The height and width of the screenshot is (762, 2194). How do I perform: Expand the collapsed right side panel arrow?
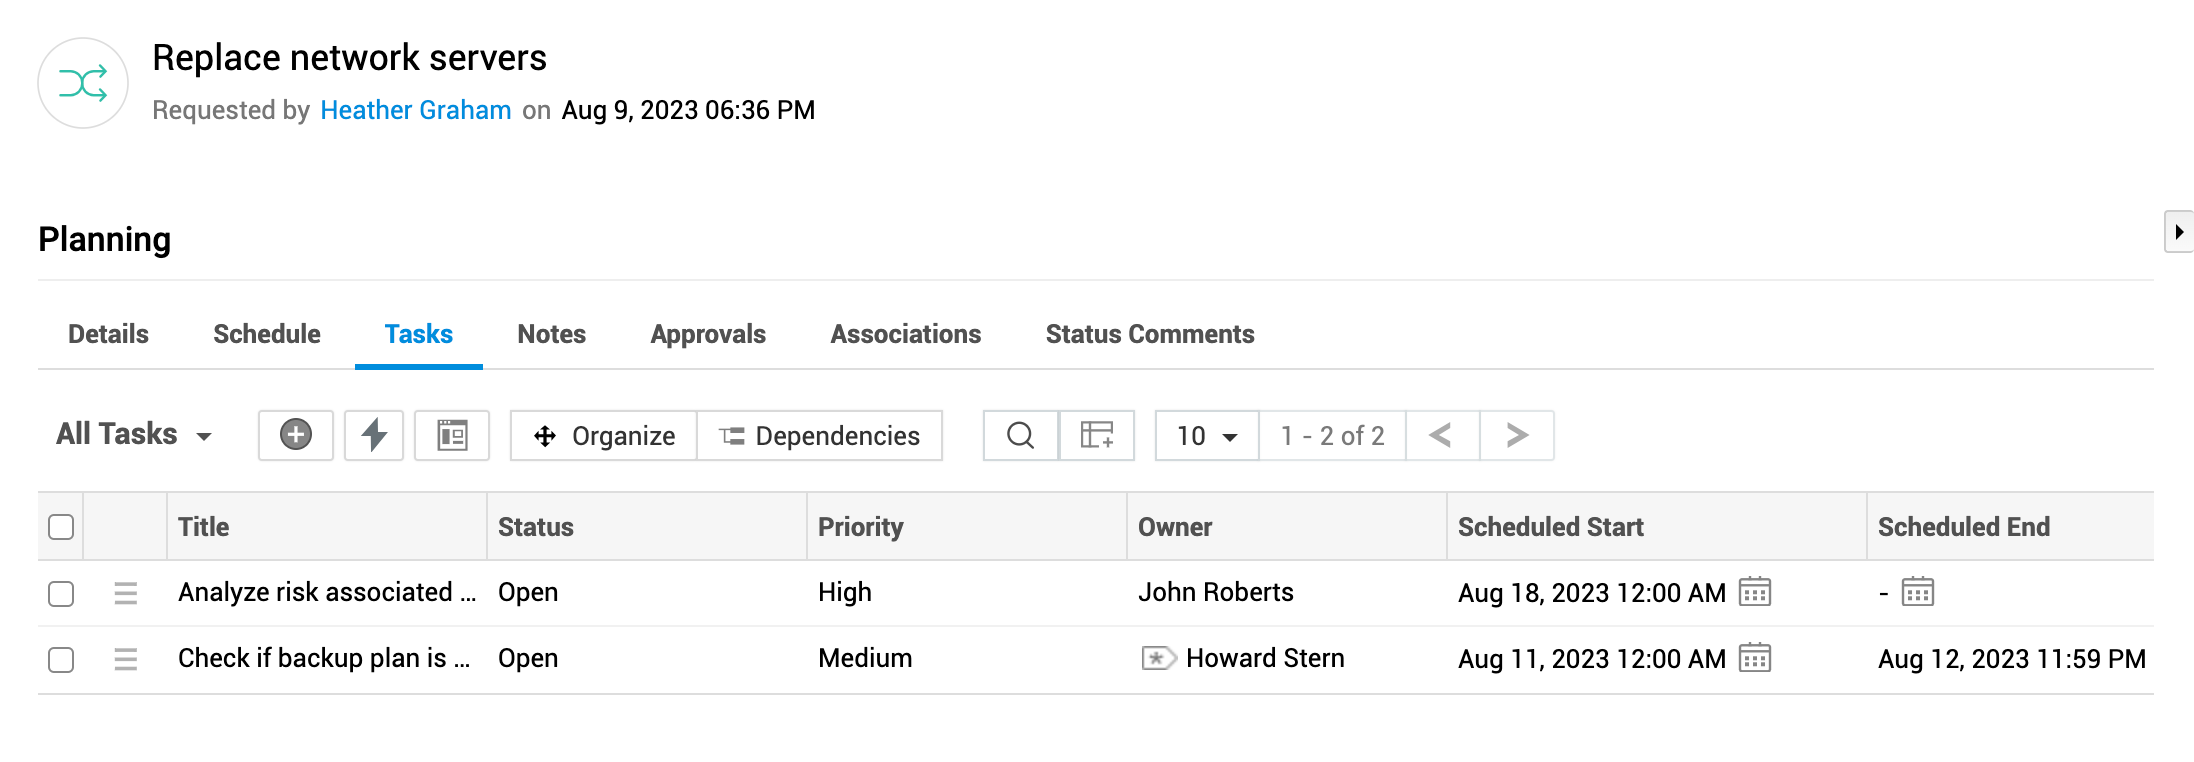pos(2179,232)
